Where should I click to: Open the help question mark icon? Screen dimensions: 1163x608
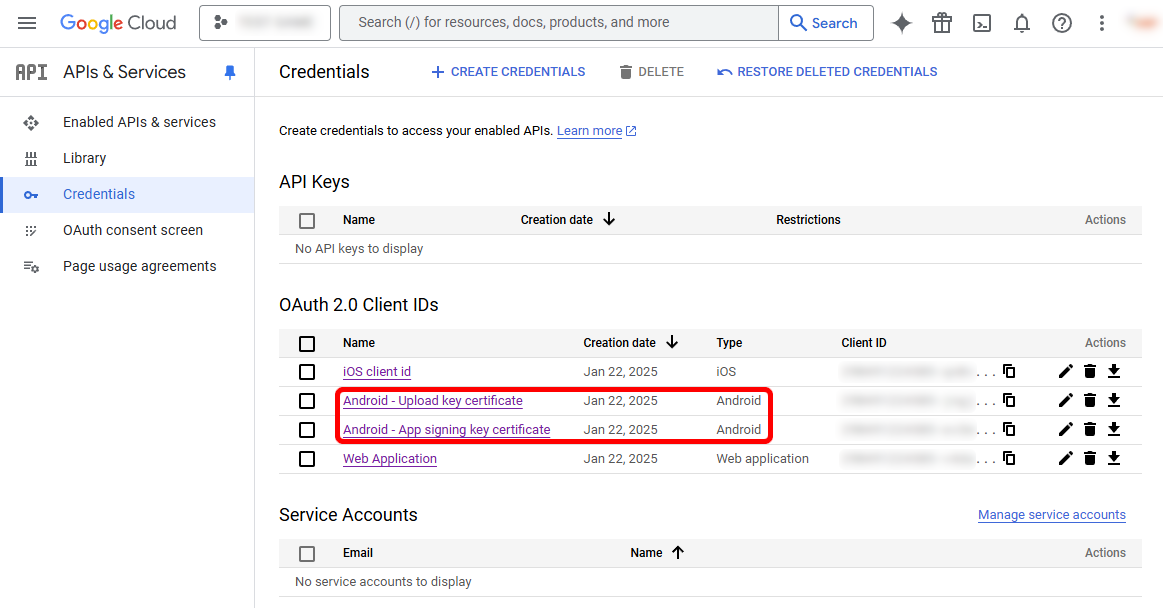1062,23
